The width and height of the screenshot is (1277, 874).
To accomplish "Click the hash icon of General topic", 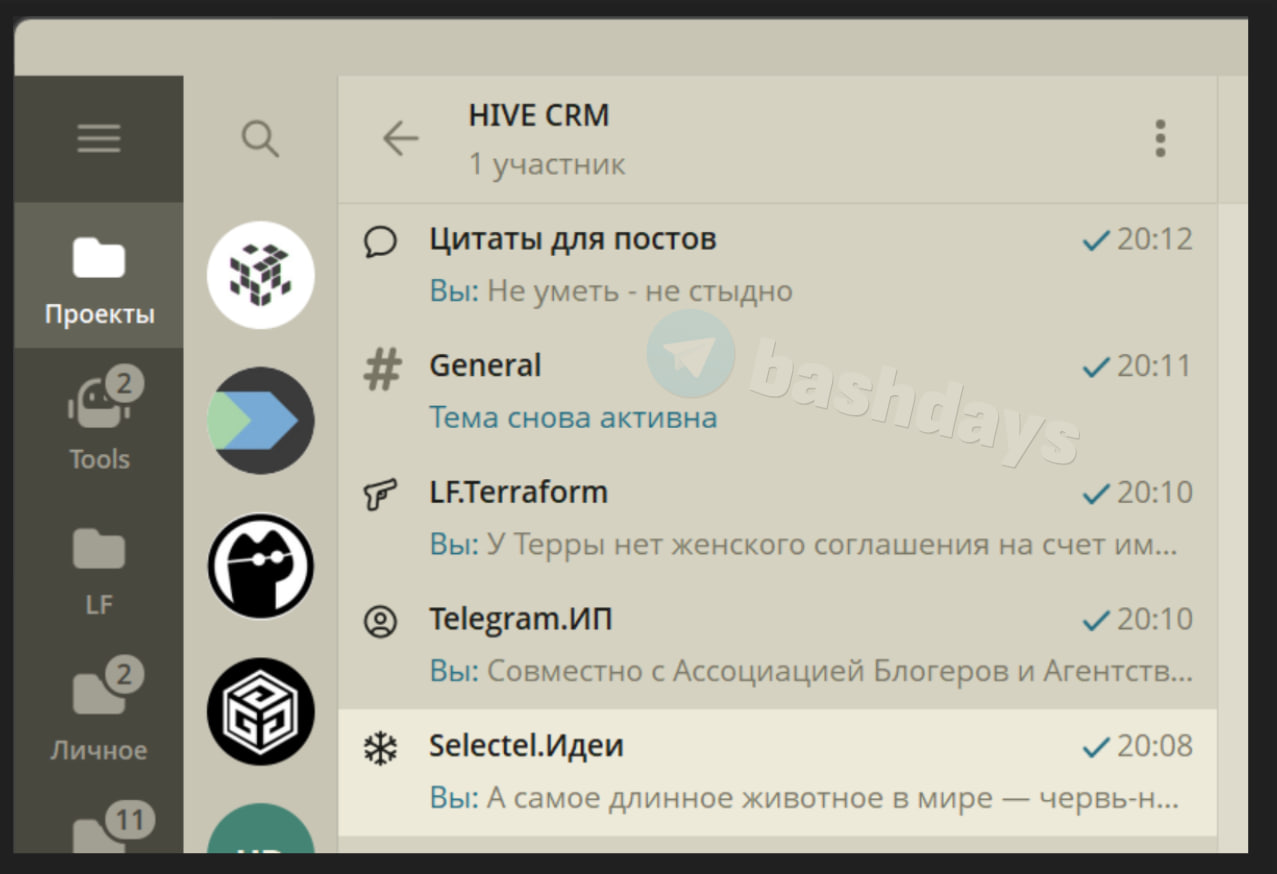I will tap(381, 369).
